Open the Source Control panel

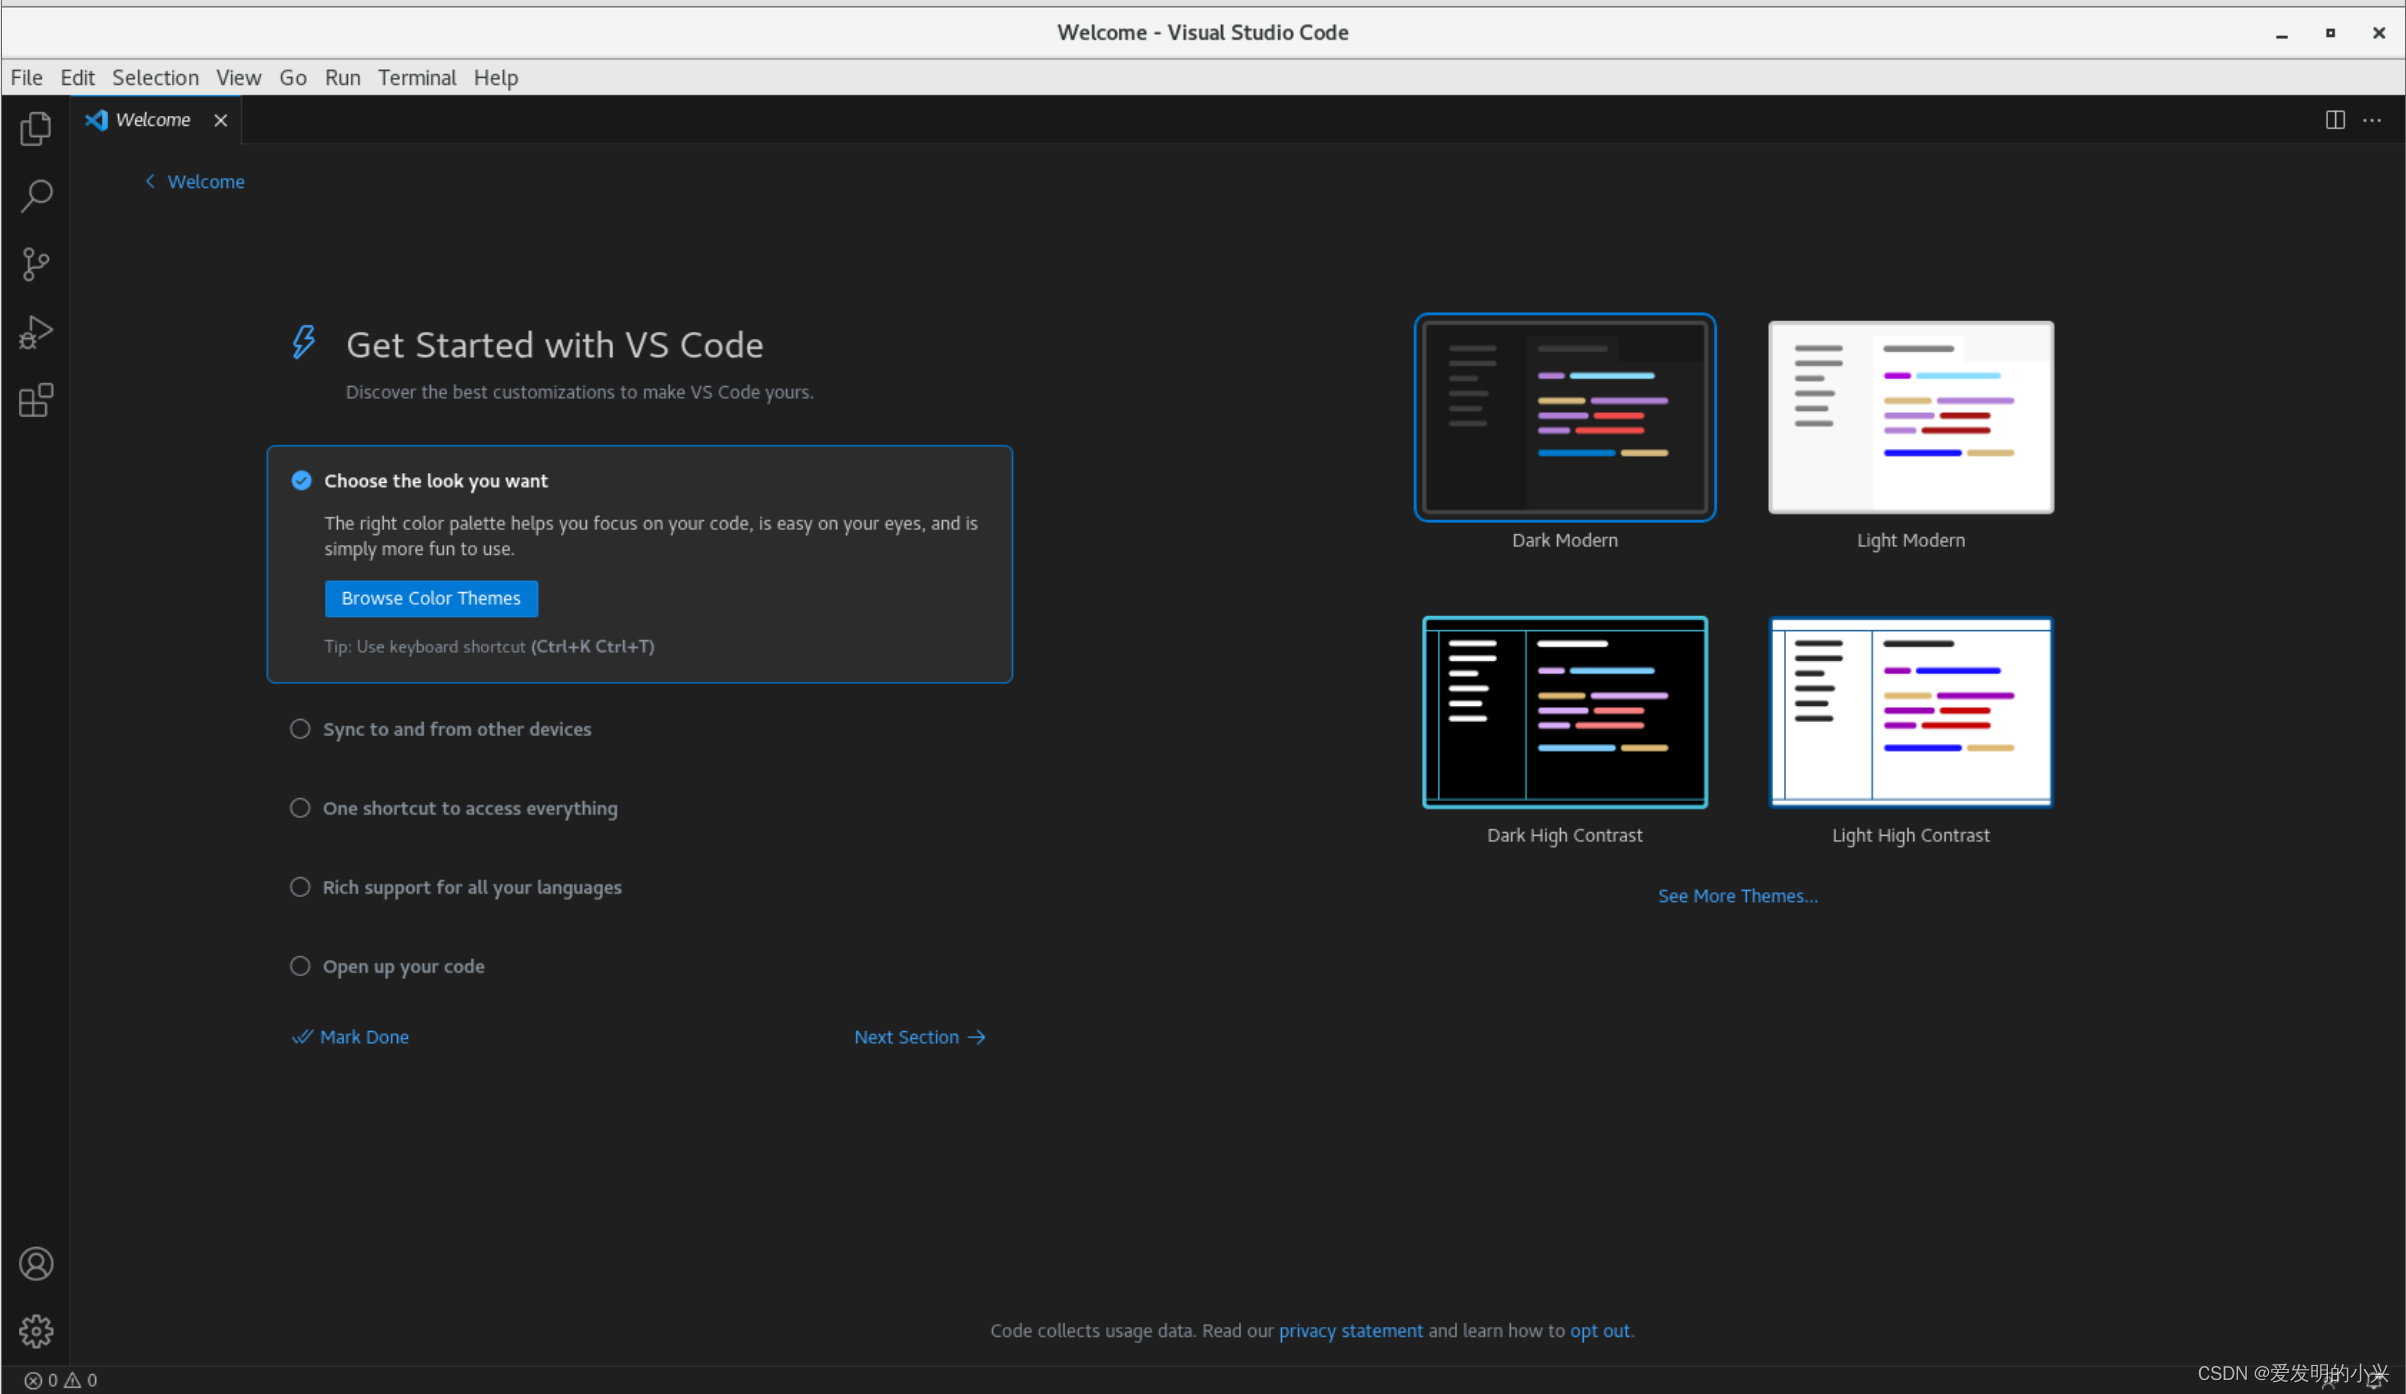coord(37,264)
